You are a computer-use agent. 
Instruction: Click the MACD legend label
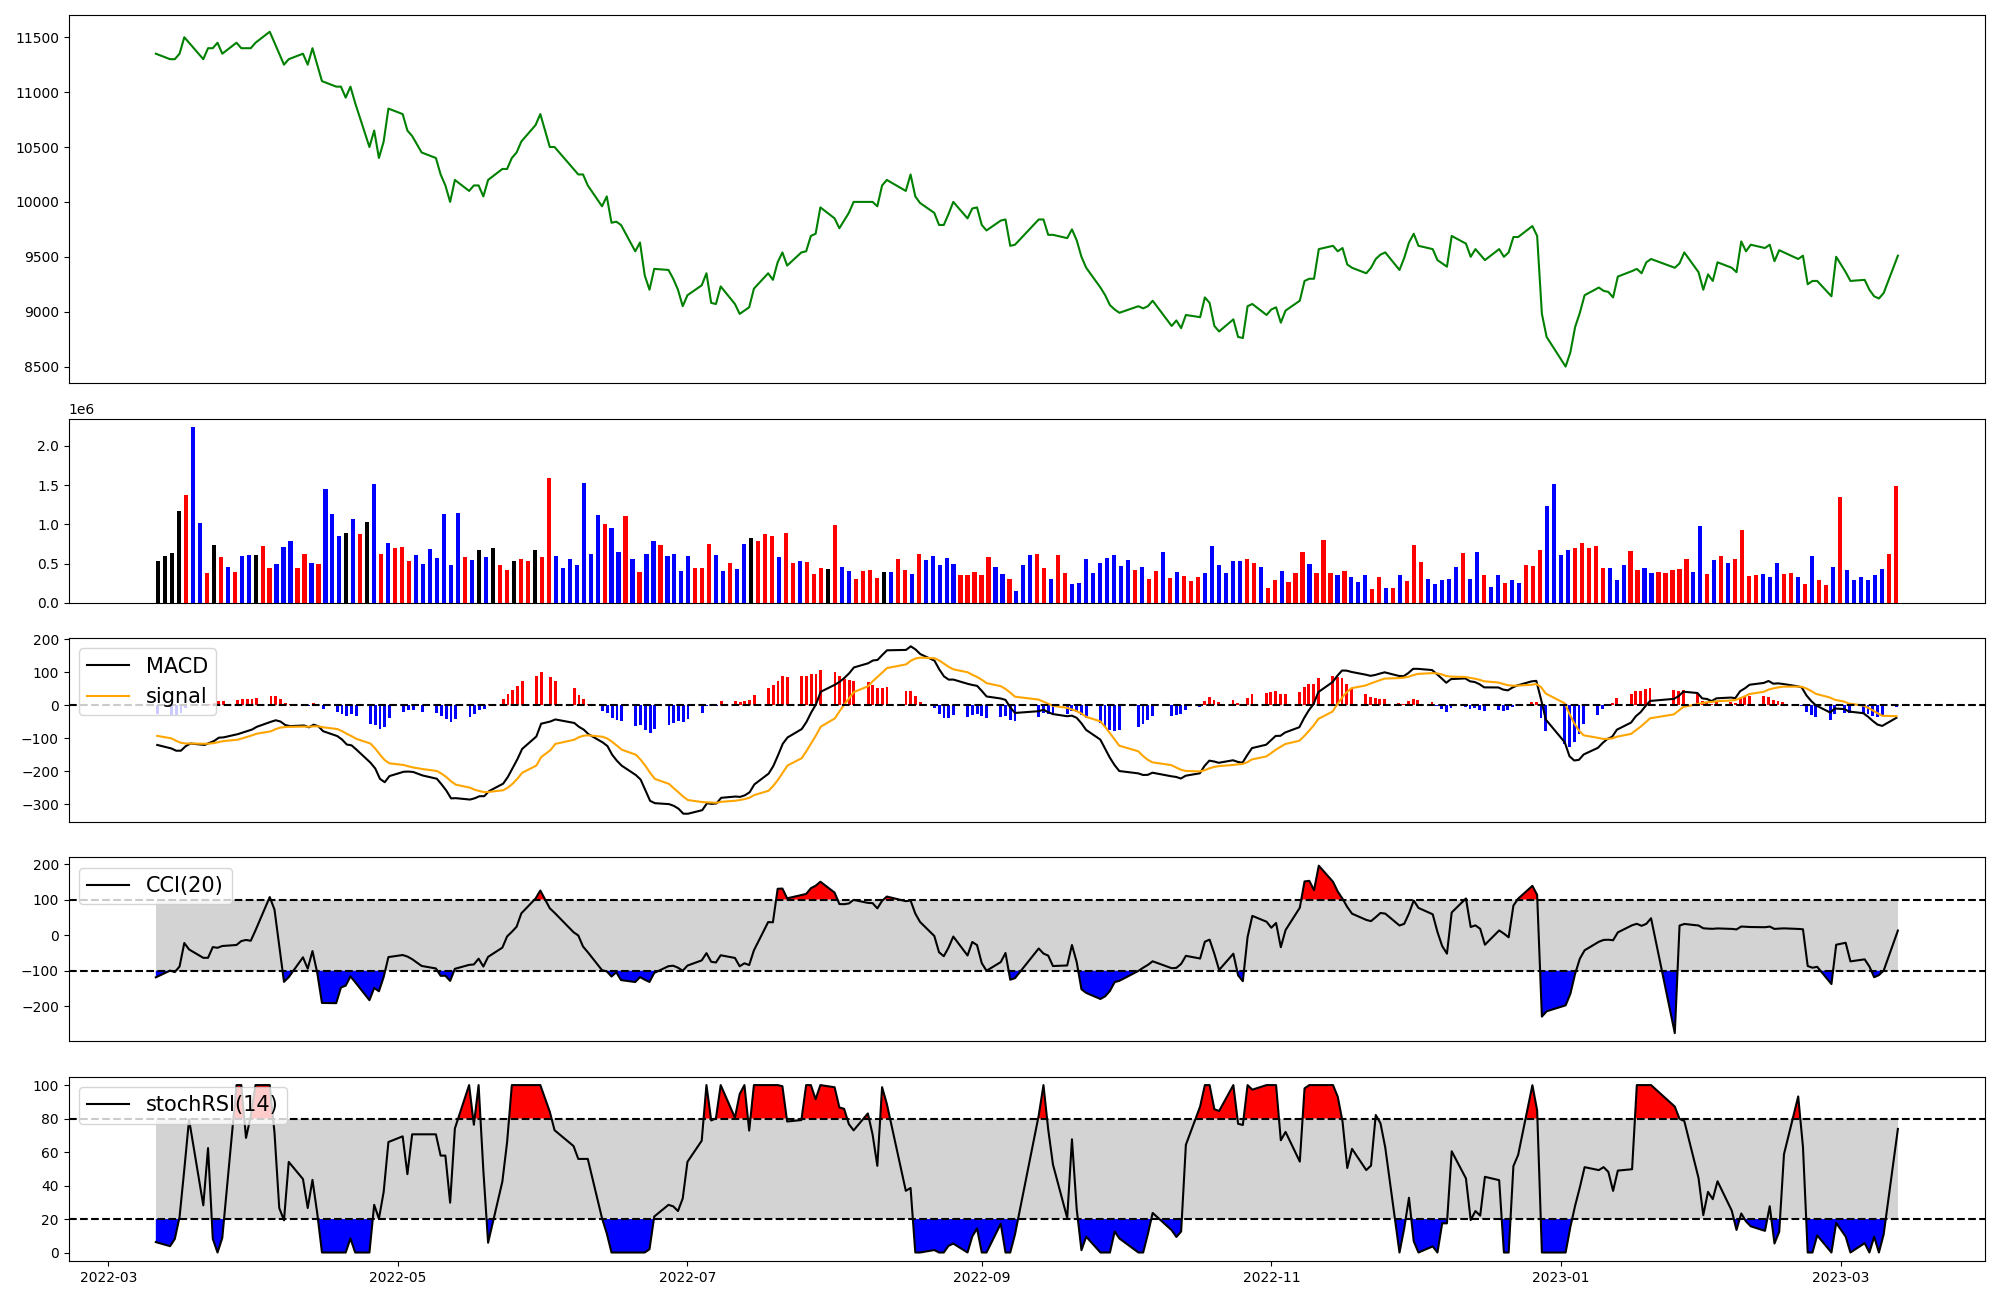(x=176, y=666)
